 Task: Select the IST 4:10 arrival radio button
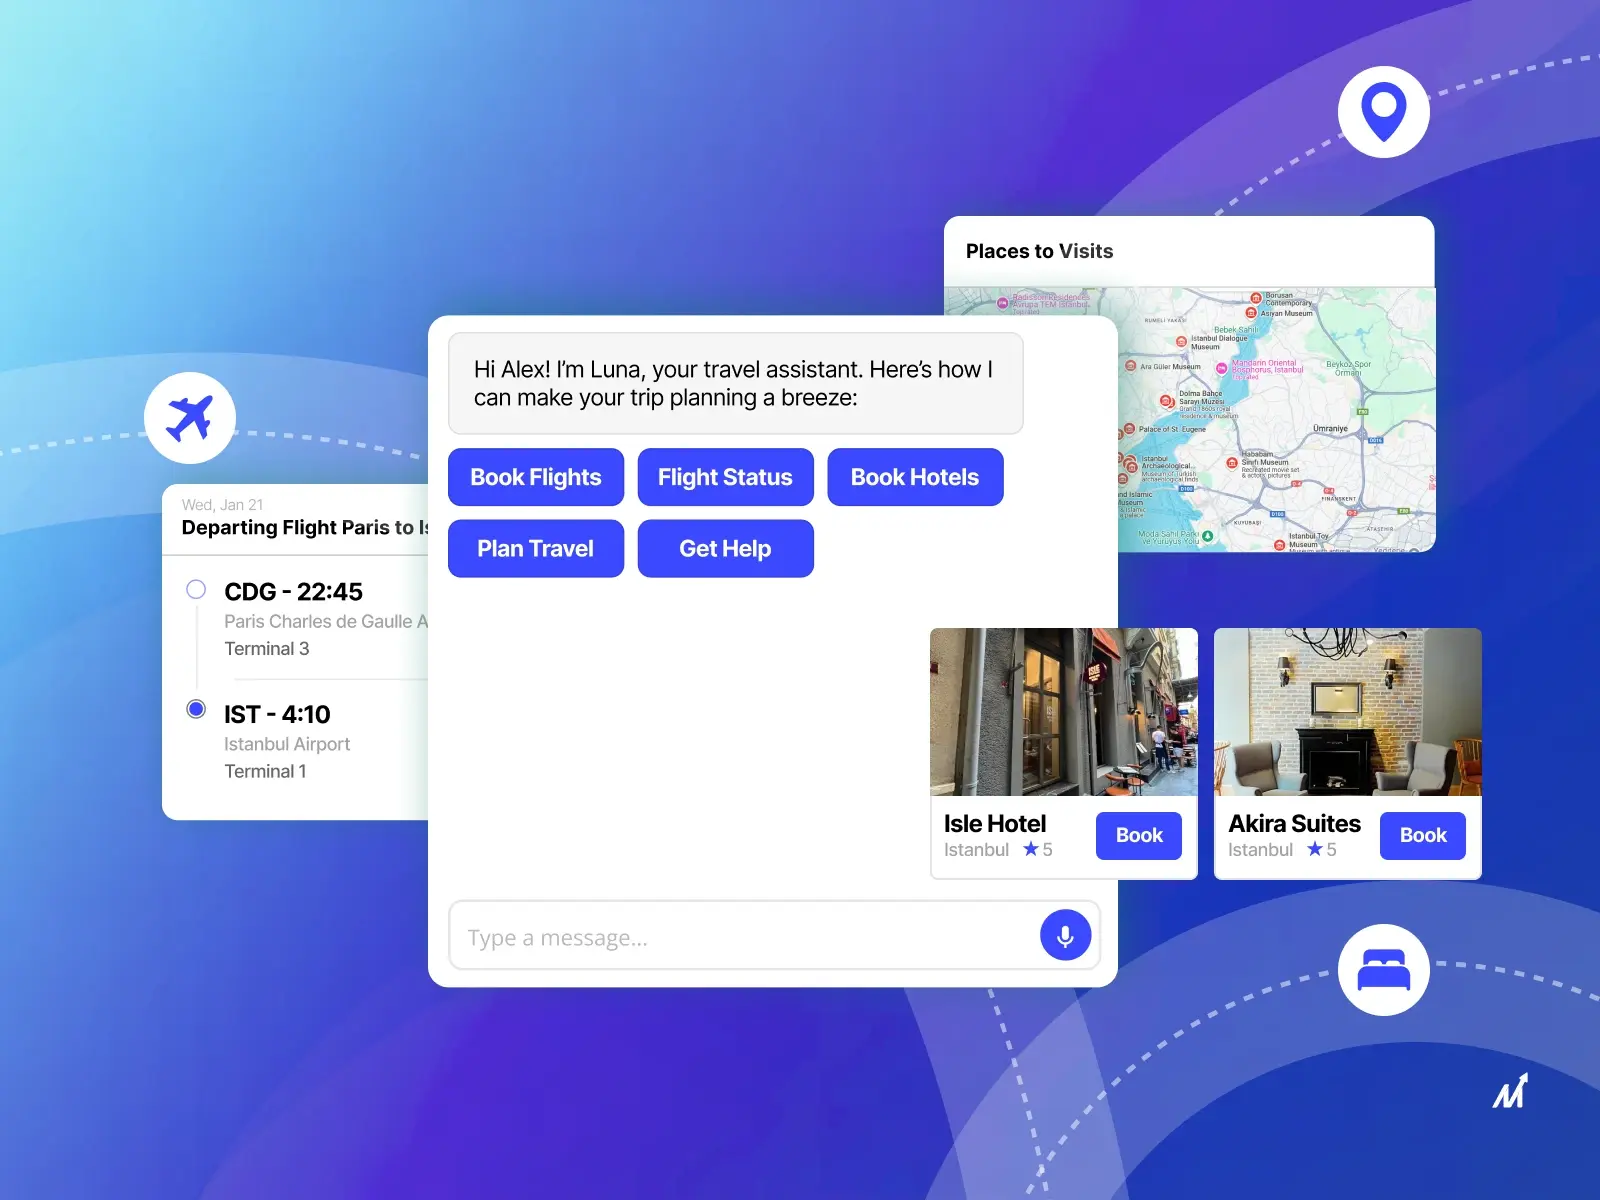pos(196,710)
